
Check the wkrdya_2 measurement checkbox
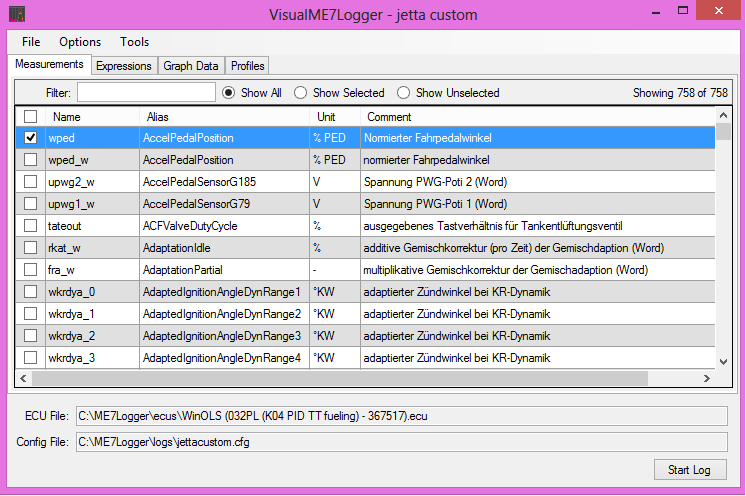30,336
